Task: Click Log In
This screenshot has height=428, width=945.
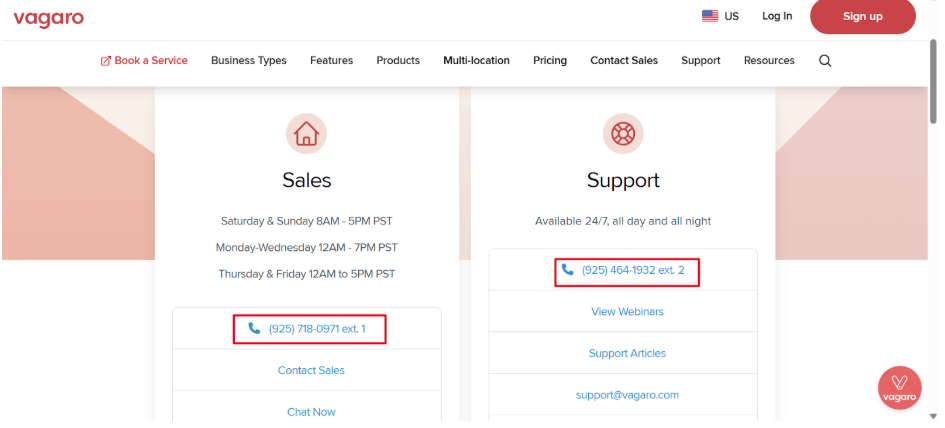Action: 777,16
